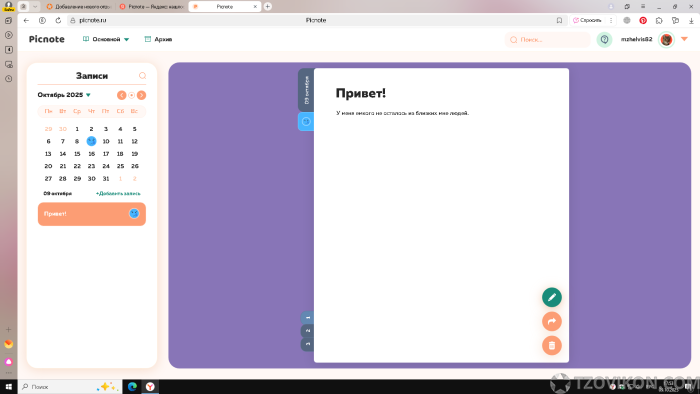
Task: Open the Picnote logo home link
Action: coord(46,39)
